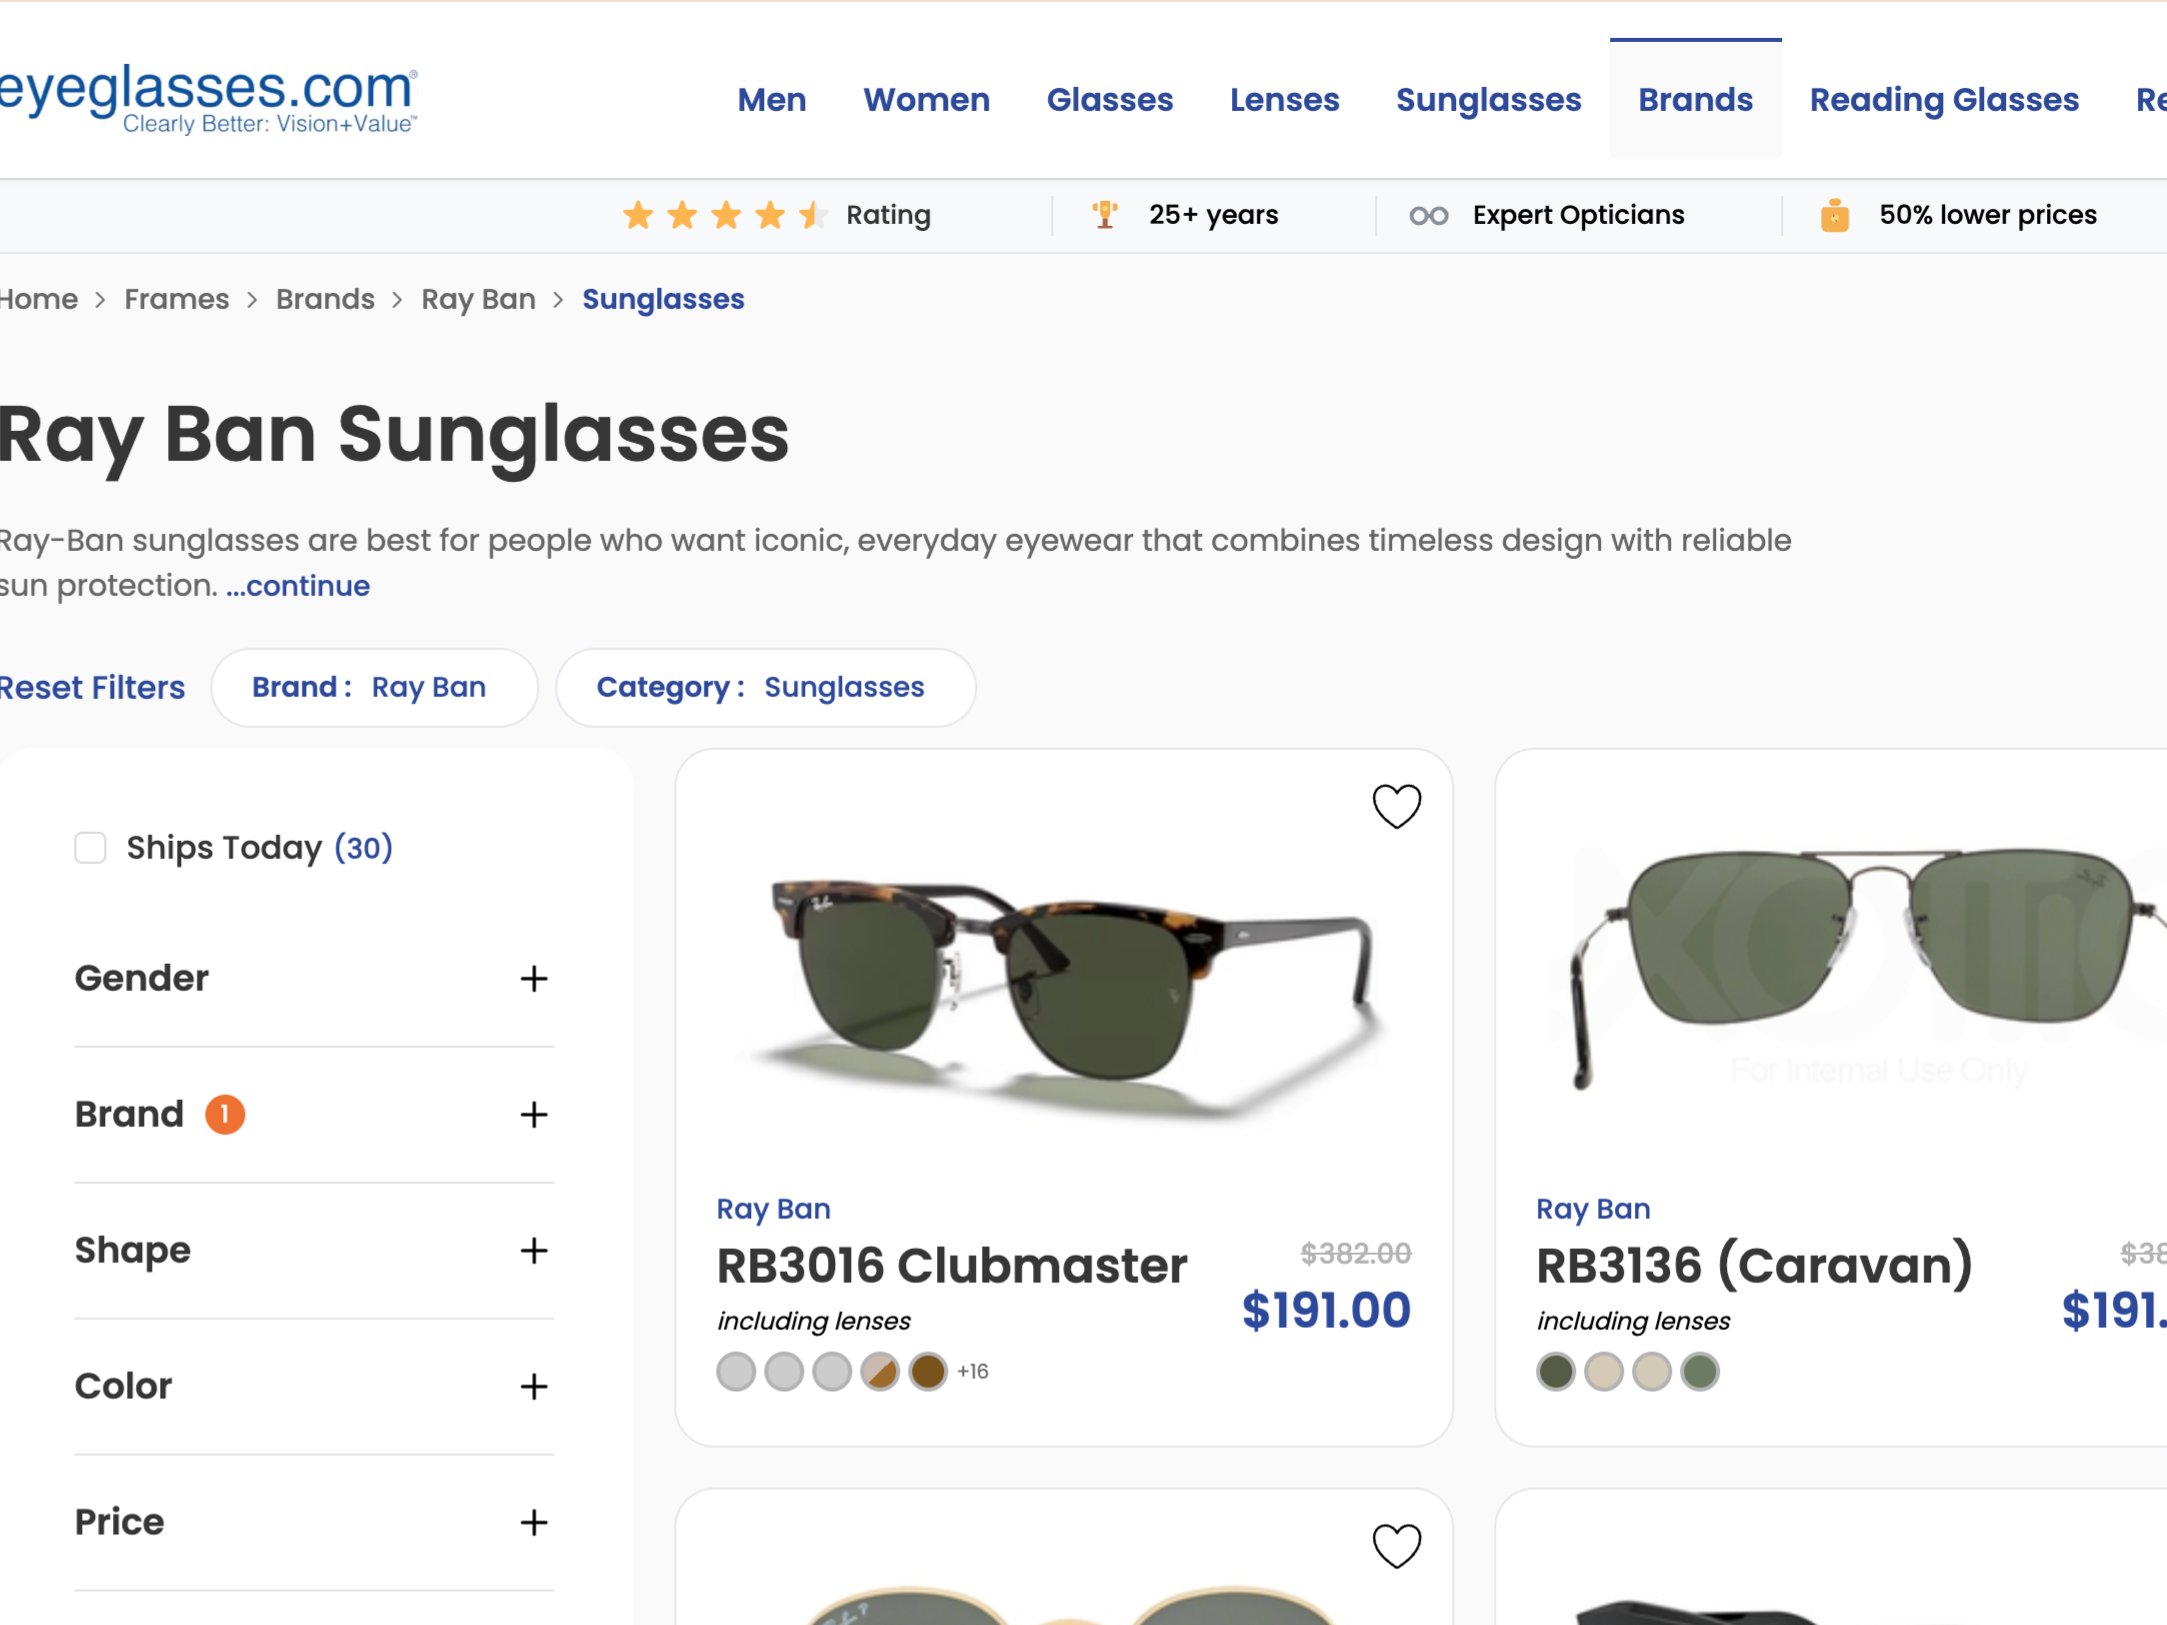Click the trophy icon beside 25+ years
This screenshot has height=1625, width=2167.
(1105, 215)
